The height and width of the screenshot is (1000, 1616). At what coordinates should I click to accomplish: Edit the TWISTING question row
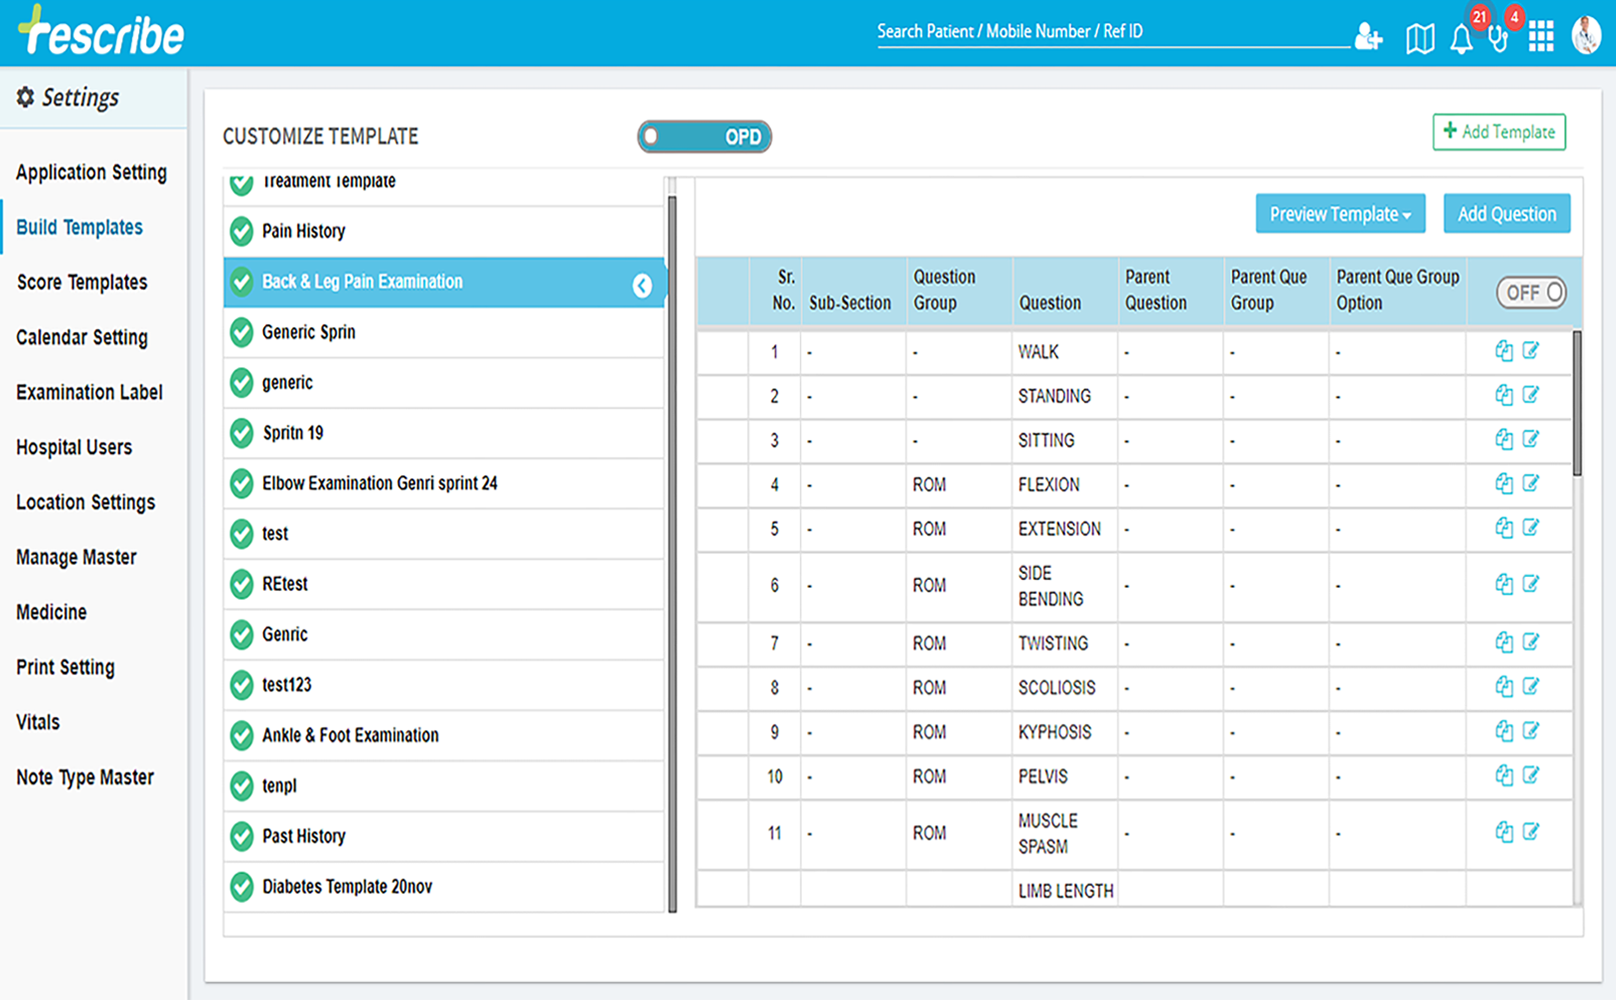[1531, 641]
